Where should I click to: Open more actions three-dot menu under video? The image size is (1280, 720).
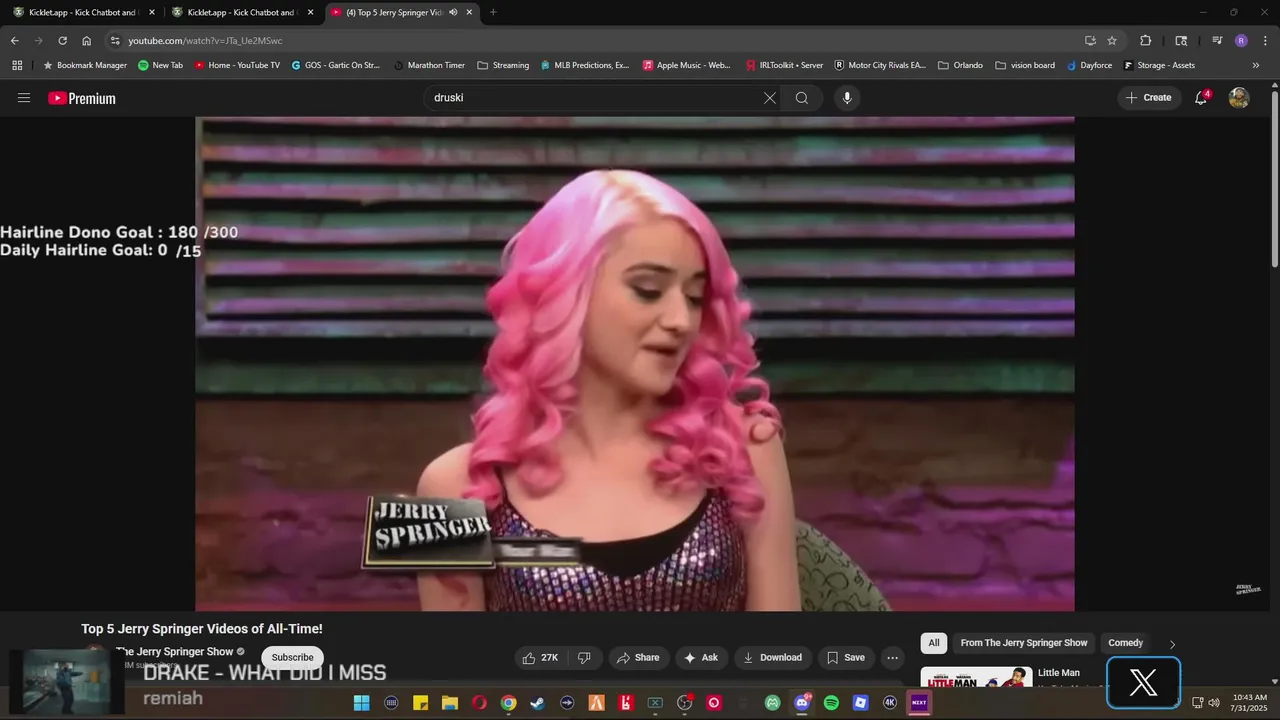(892, 657)
